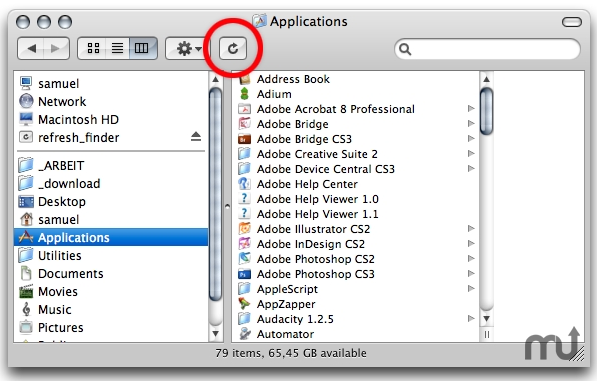Expand the Adobe Acrobat 8 Professional folder arrow

point(471,108)
